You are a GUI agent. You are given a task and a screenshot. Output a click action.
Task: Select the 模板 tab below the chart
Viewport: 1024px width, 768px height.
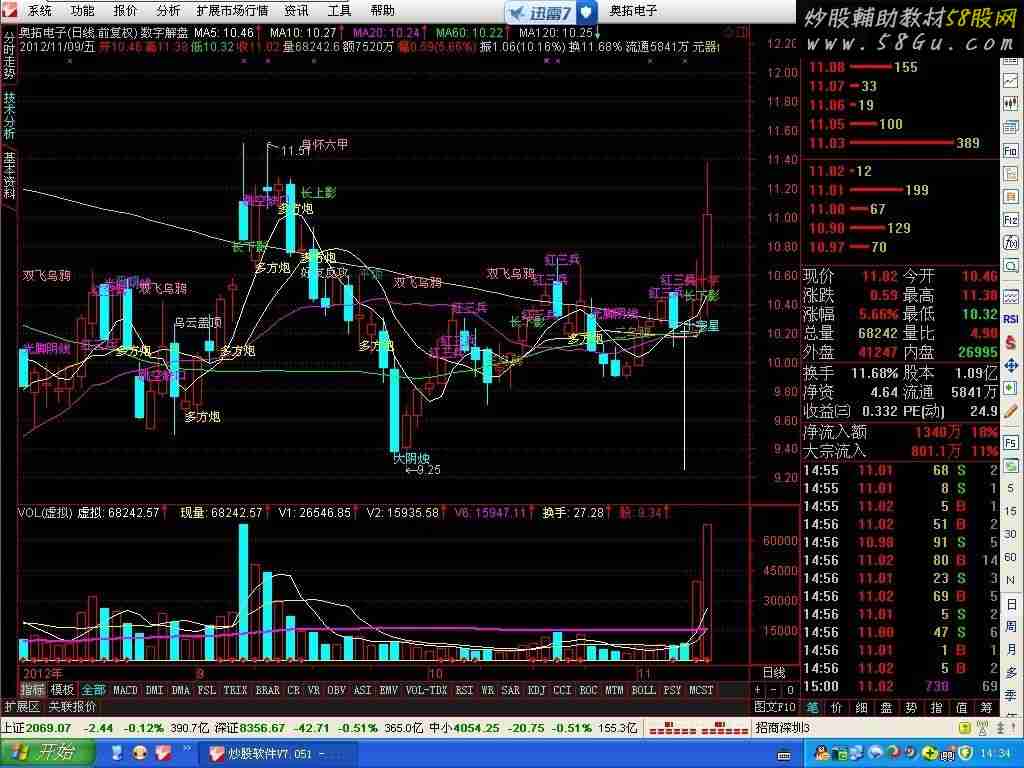[x=63, y=690]
